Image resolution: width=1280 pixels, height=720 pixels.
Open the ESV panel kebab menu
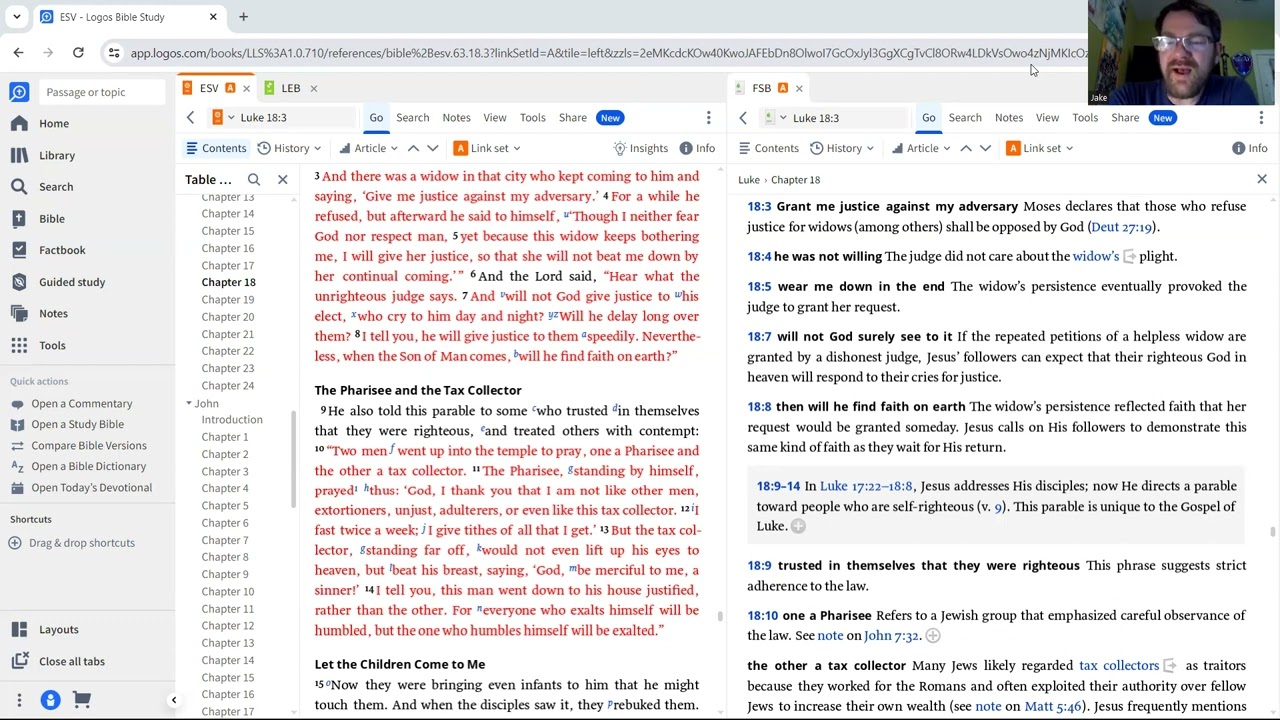[708, 118]
